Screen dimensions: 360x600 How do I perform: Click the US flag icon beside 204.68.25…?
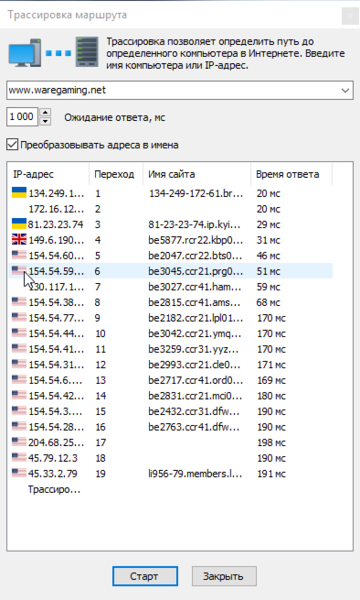point(19,442)
